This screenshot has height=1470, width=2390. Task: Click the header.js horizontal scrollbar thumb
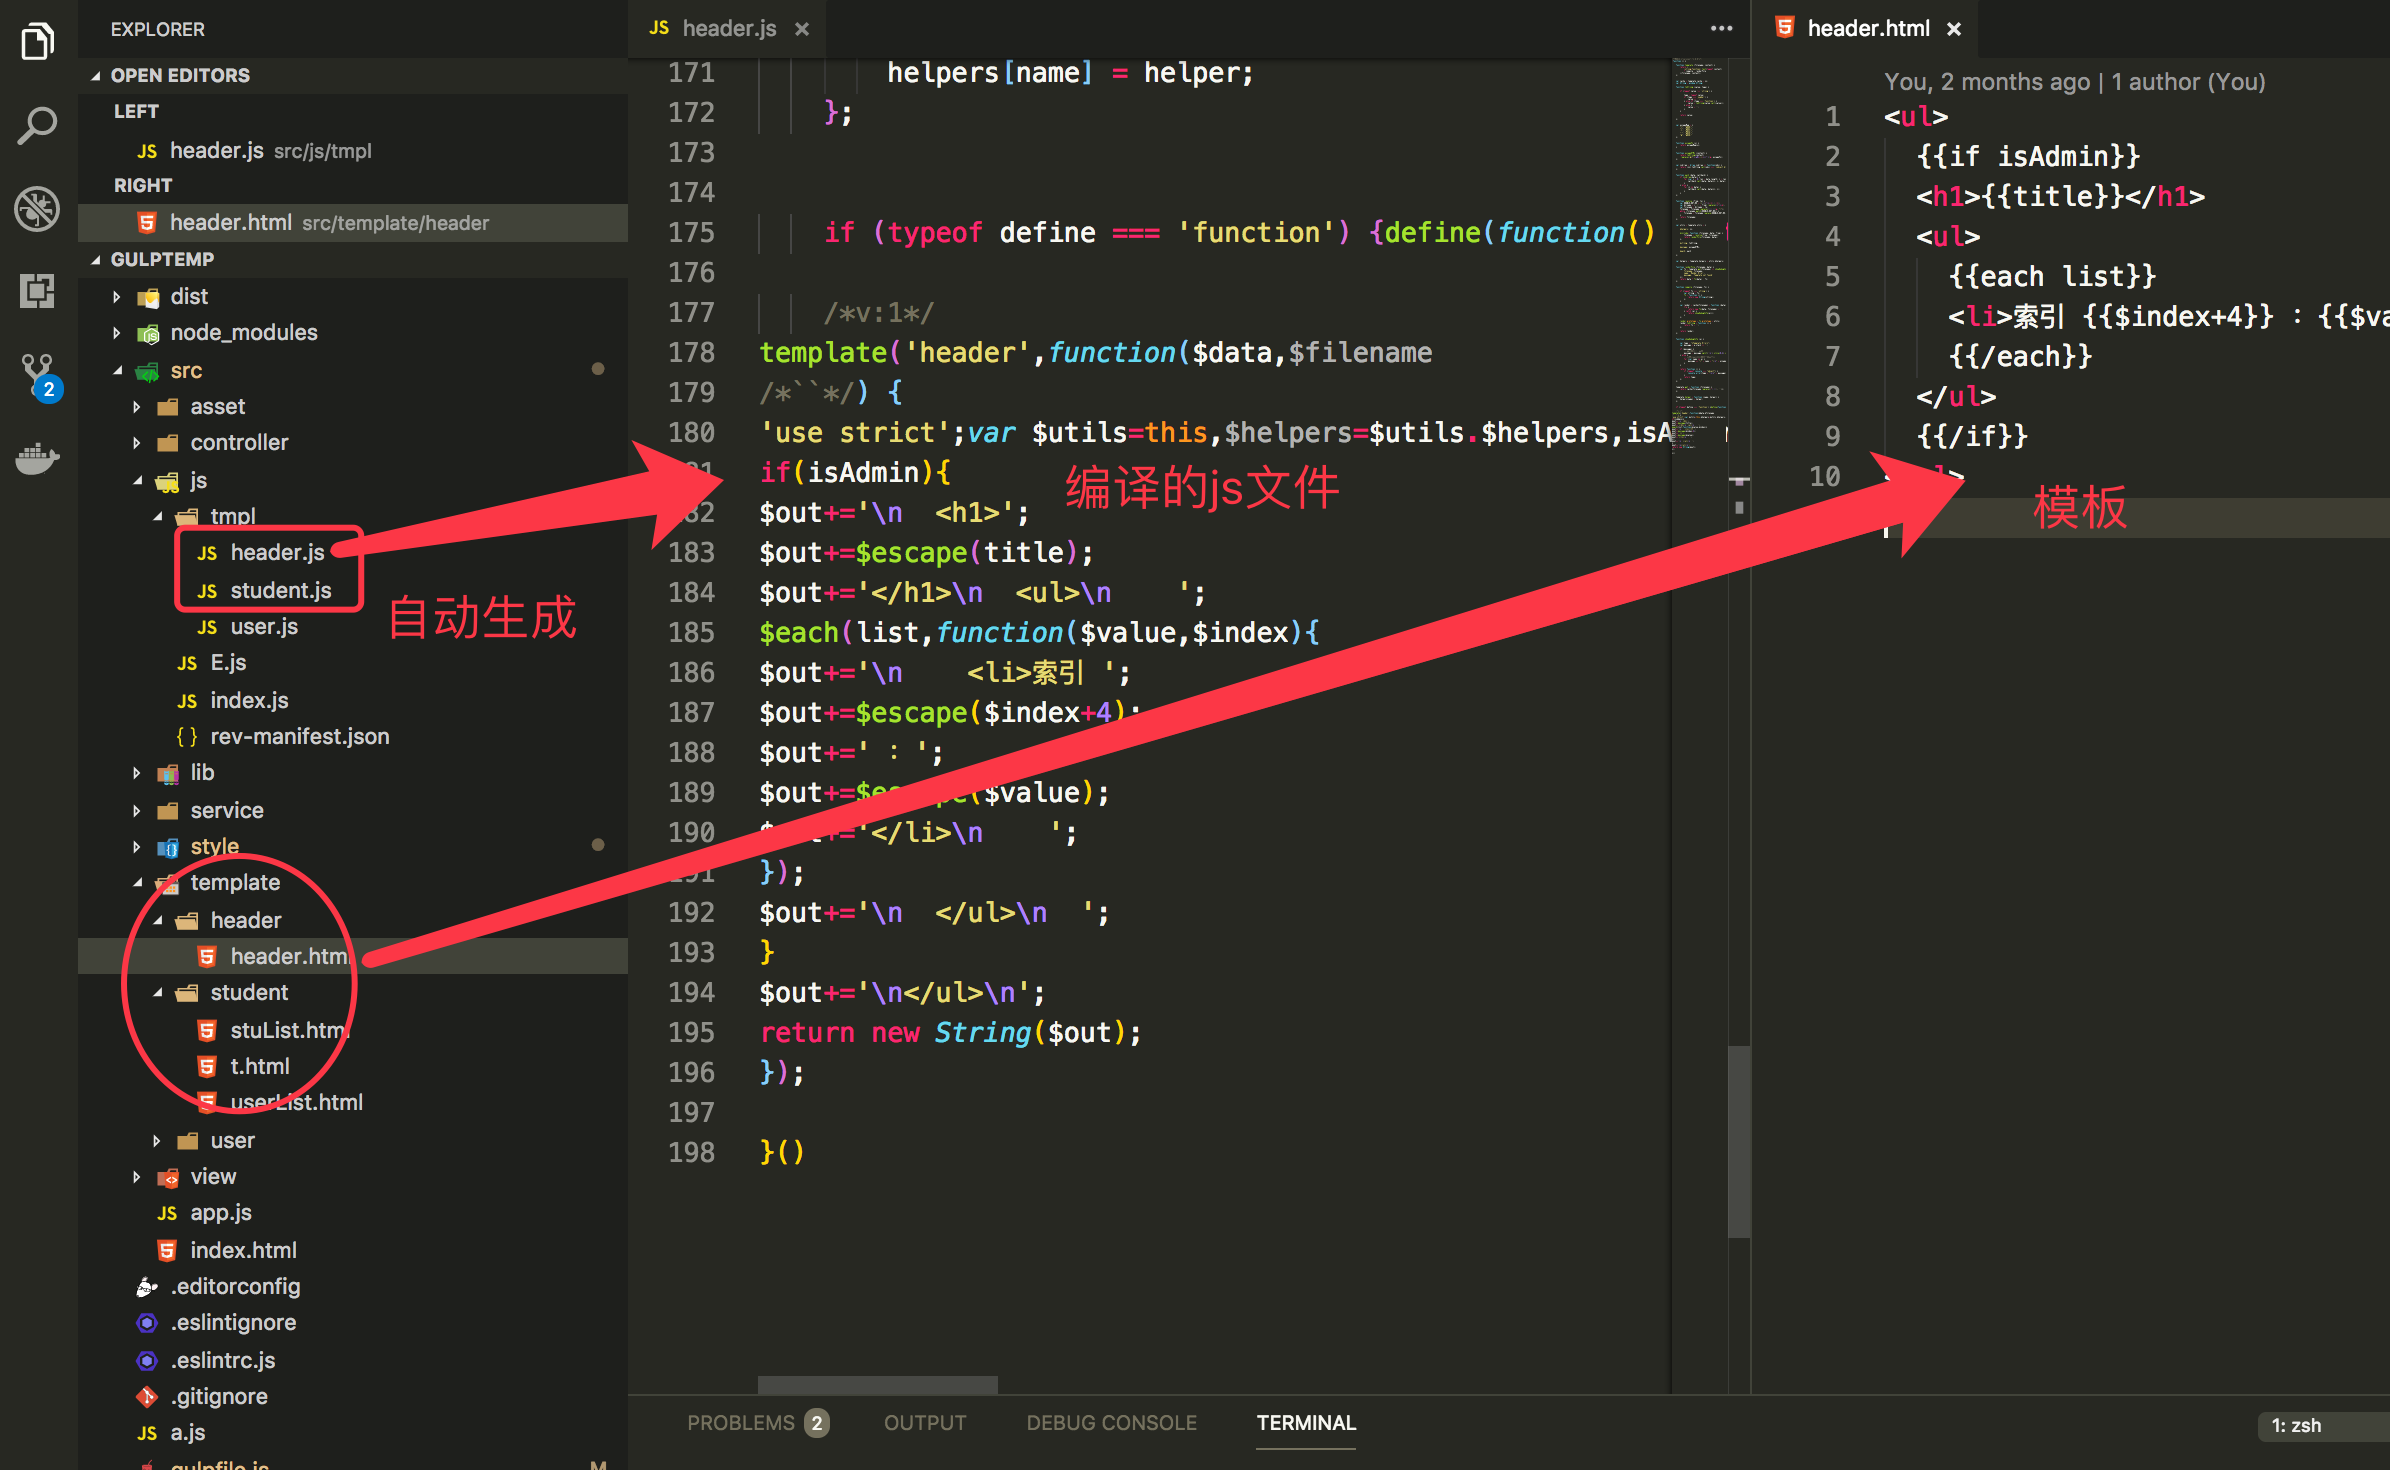tap(877, 1384)
